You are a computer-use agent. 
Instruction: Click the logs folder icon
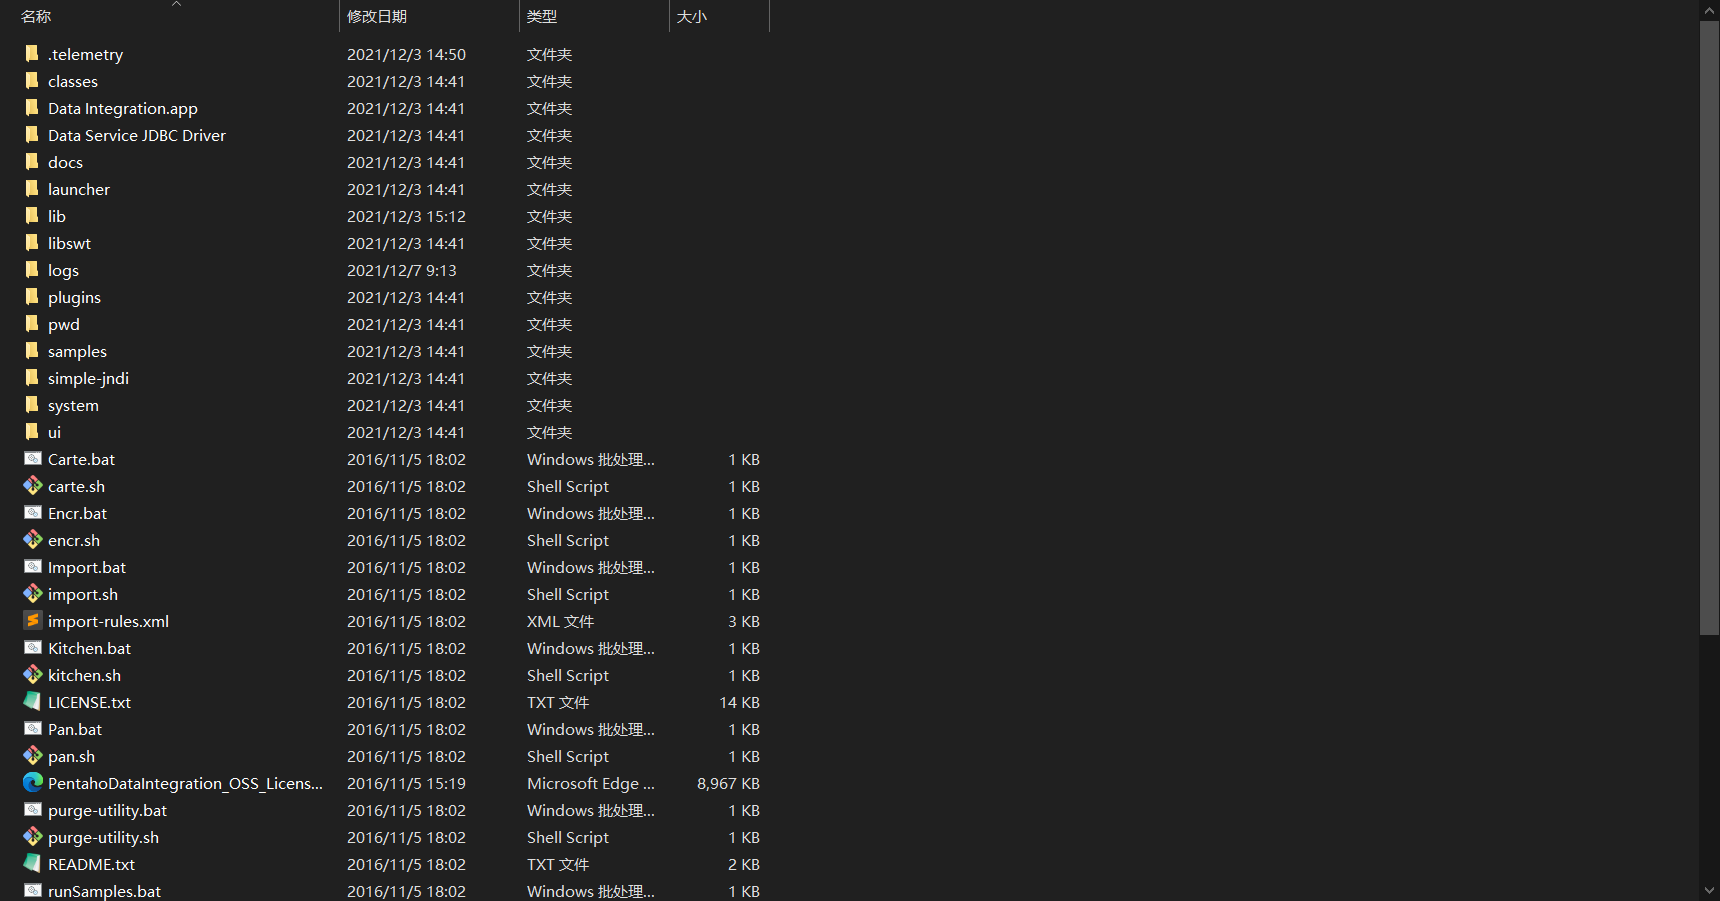[x=32, y=269]
